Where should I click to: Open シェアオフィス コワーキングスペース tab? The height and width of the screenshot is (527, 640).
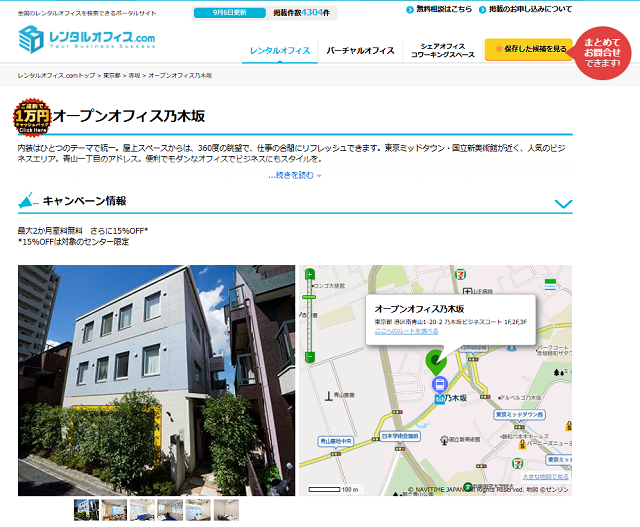tap(443, 50)
